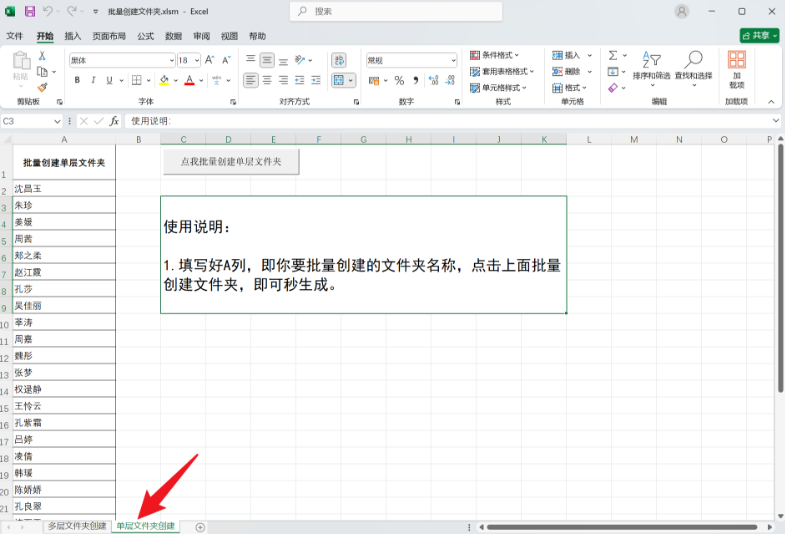The height and width of the screenshot is (534, 785).
Task: Click the percent style icon
Action: (x=399, y=81)
